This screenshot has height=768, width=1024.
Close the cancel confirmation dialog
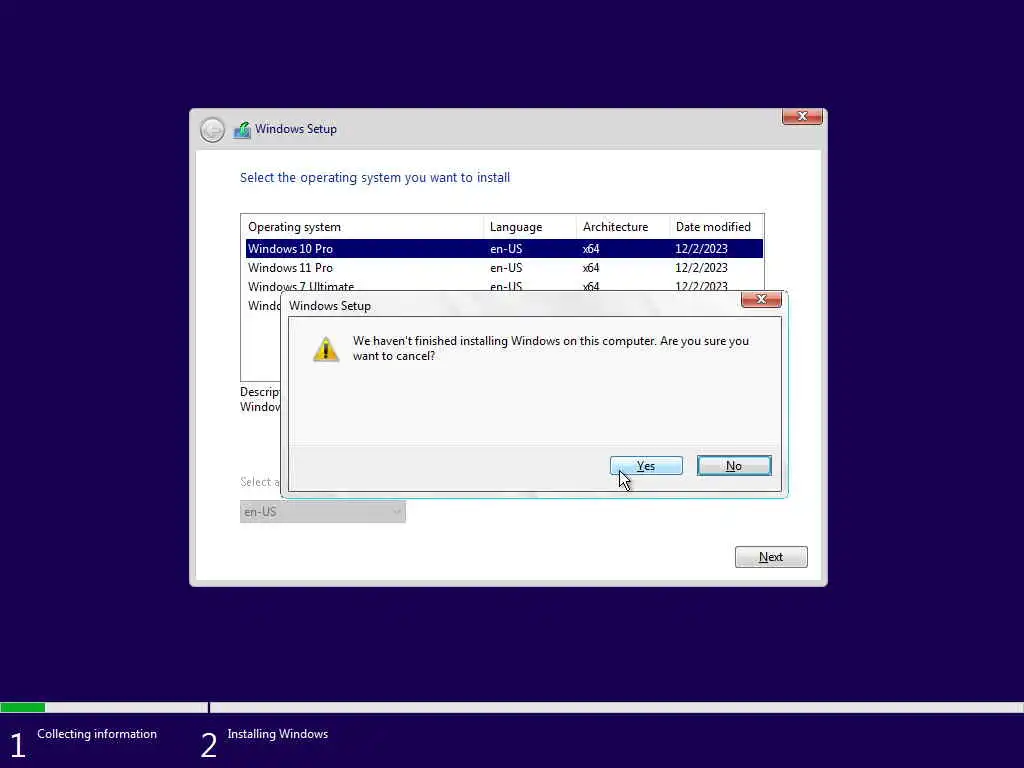pos(761,299)
